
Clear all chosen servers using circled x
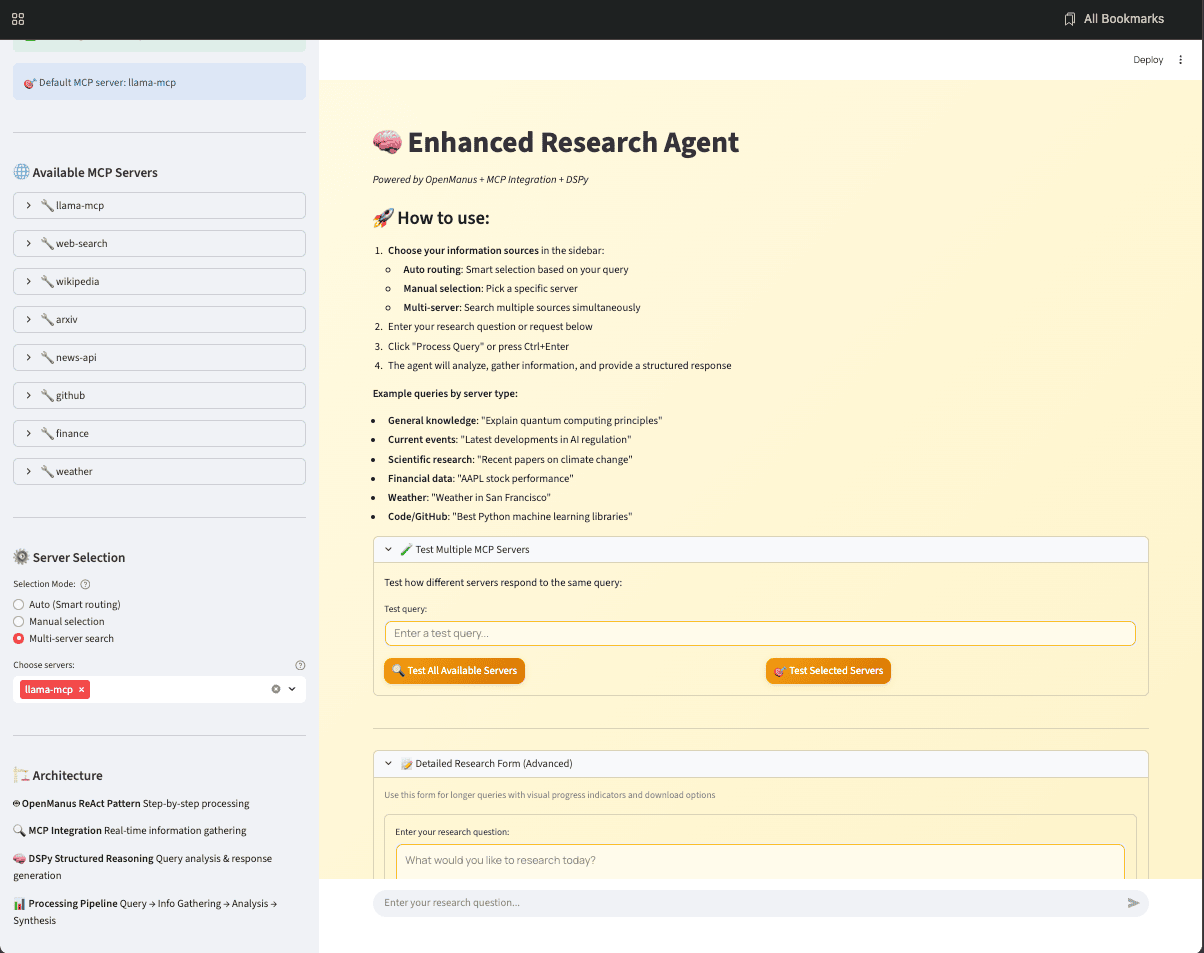276,689
